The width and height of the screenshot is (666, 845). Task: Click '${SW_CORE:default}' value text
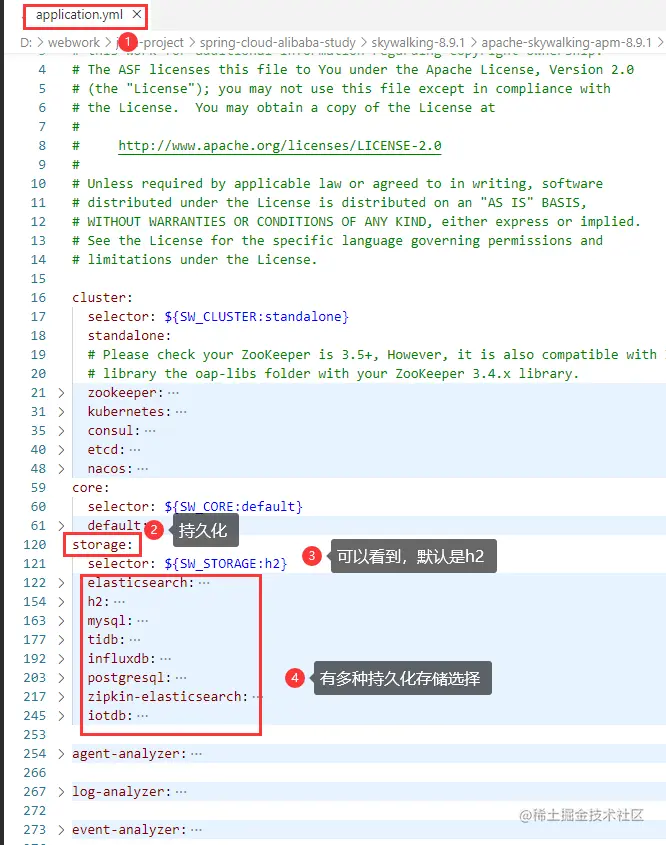pyautogui.click(x=233, y=507)
